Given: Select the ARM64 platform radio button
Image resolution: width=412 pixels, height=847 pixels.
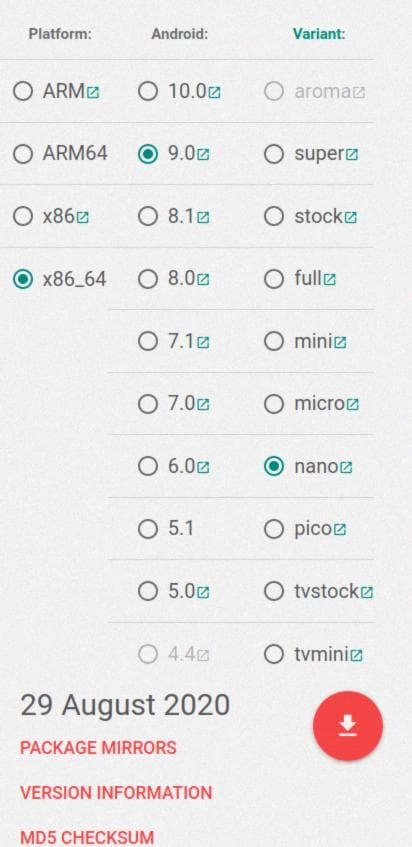Looking at the screenshot, I should (x=23, y=154).
